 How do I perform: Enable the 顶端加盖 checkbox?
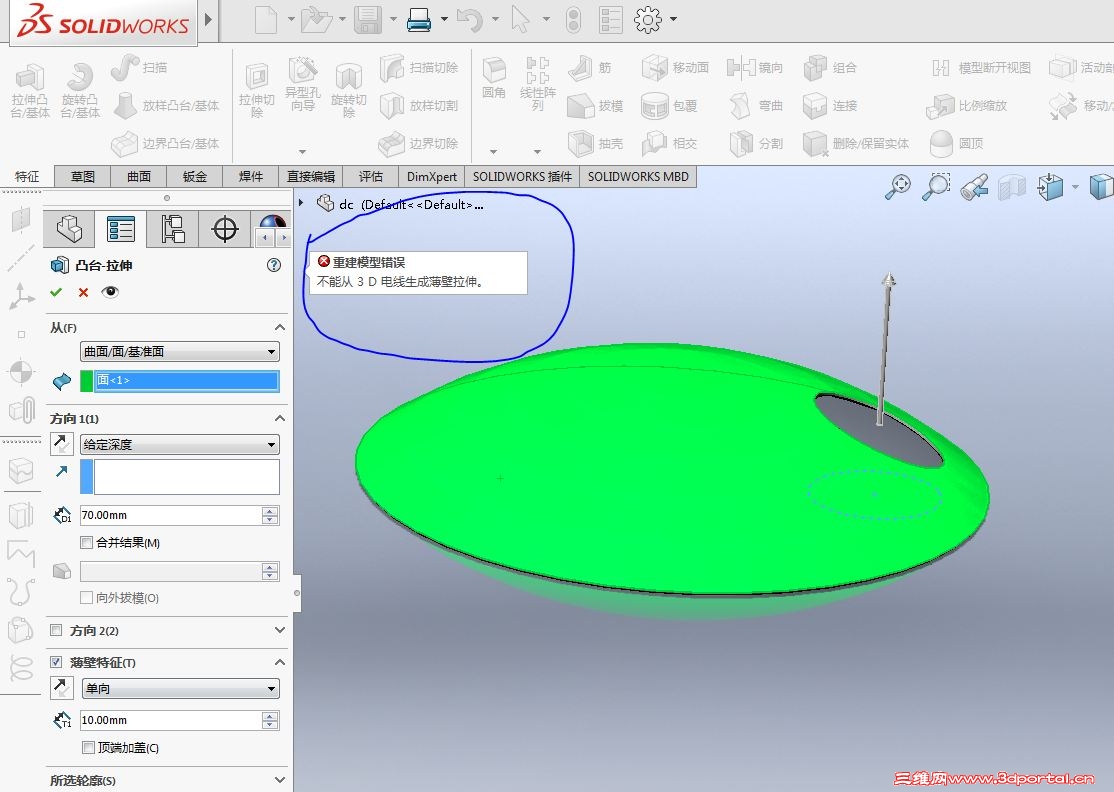(x=89, y=748)
